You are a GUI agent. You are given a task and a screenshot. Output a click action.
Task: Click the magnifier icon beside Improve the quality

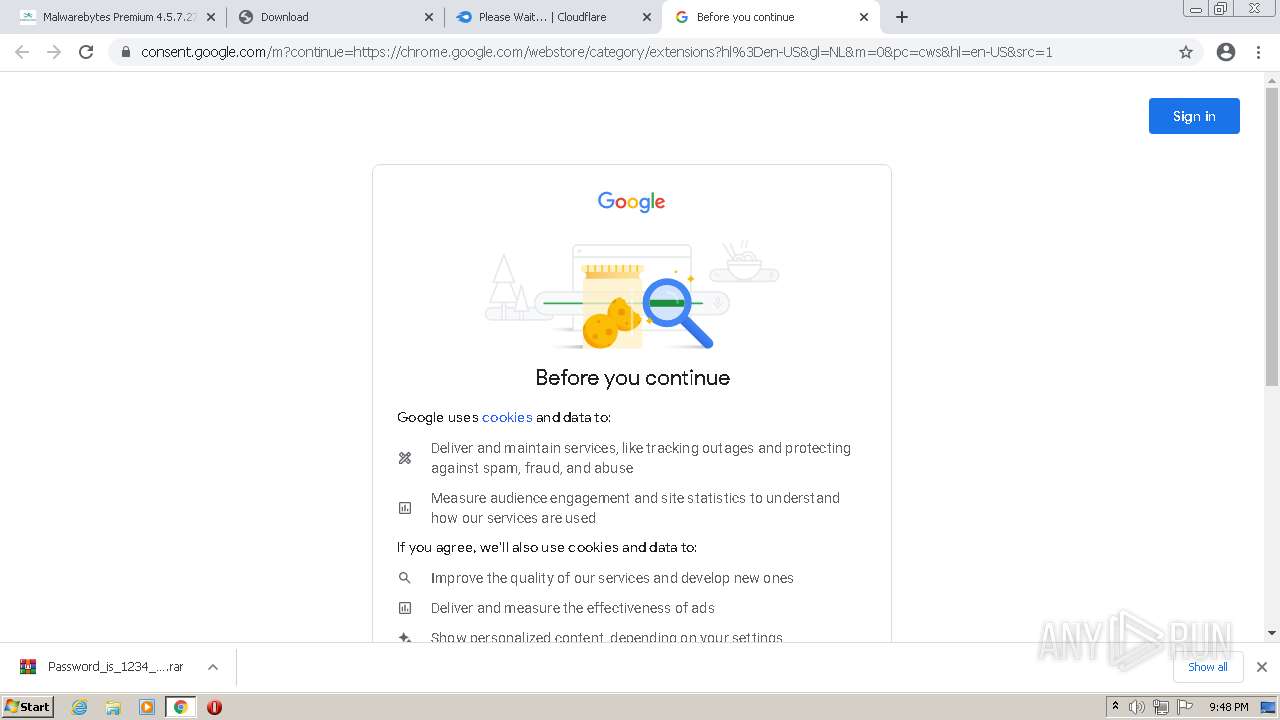click(x=405, y=578)
